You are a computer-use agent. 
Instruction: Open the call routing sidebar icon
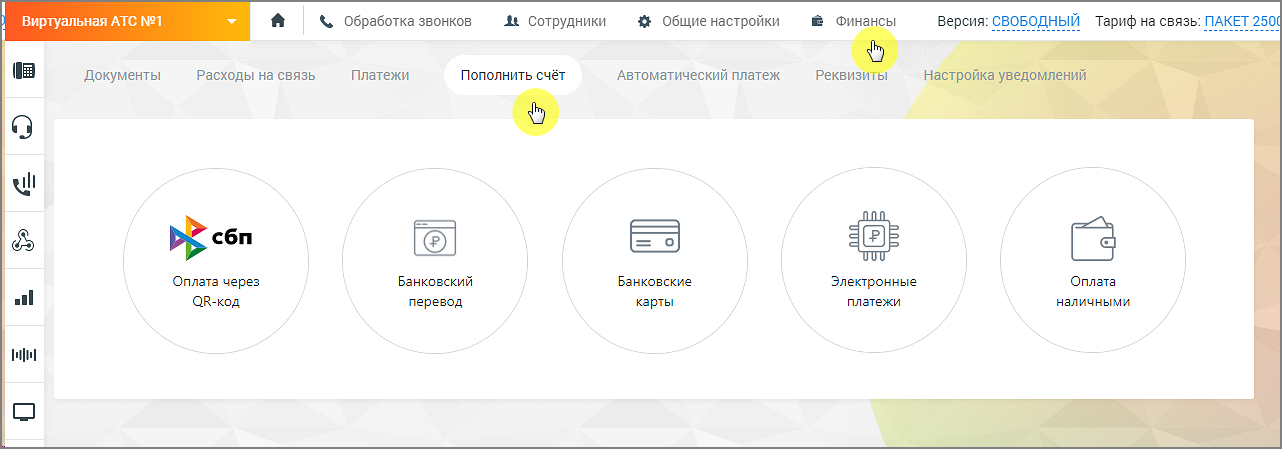click(x=23, y=184)
